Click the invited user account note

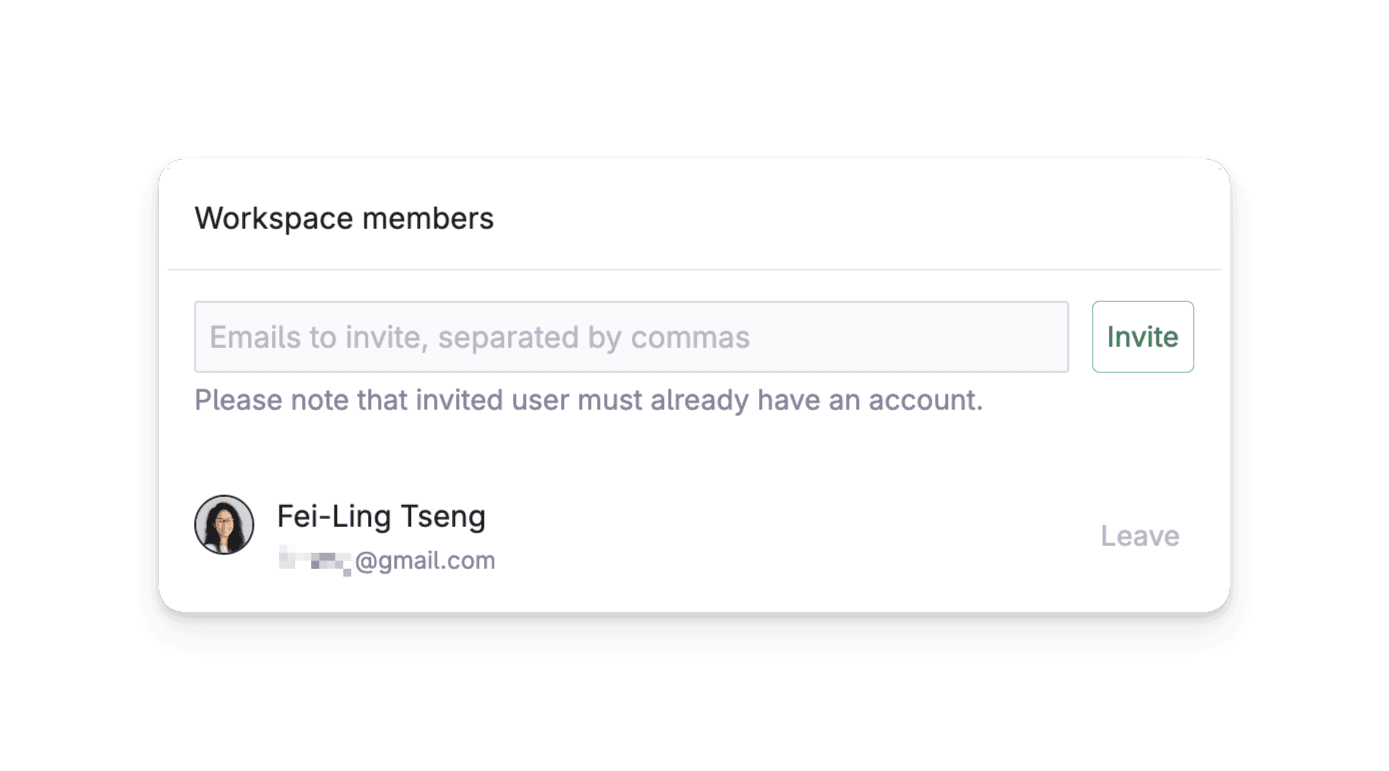589,401
